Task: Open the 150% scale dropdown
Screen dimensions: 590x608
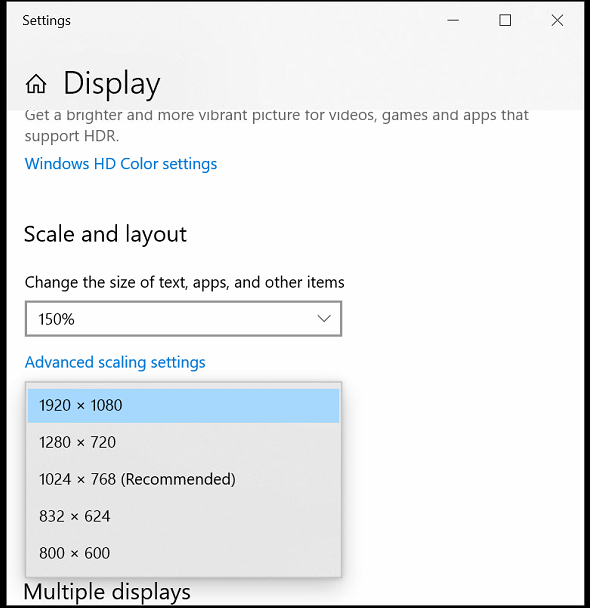Action: tap(183, 319)
